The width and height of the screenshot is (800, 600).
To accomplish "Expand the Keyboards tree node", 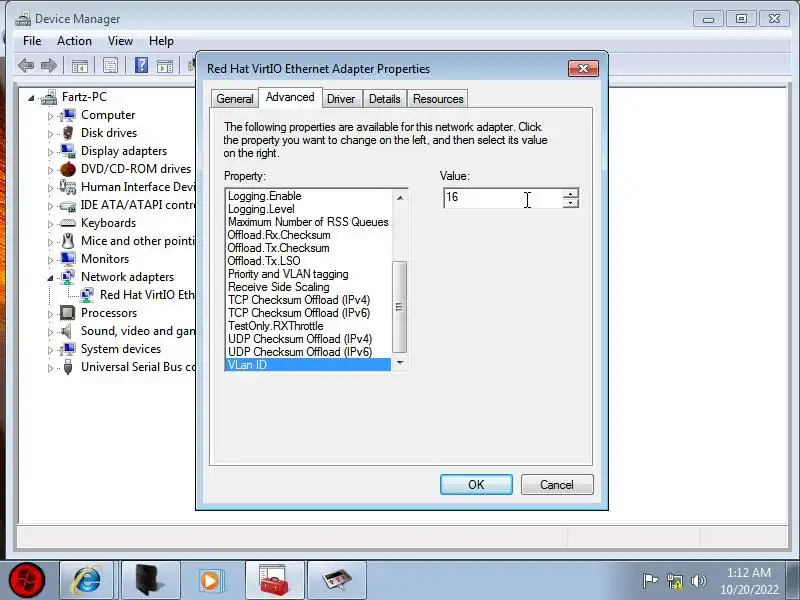I will 50,224.
